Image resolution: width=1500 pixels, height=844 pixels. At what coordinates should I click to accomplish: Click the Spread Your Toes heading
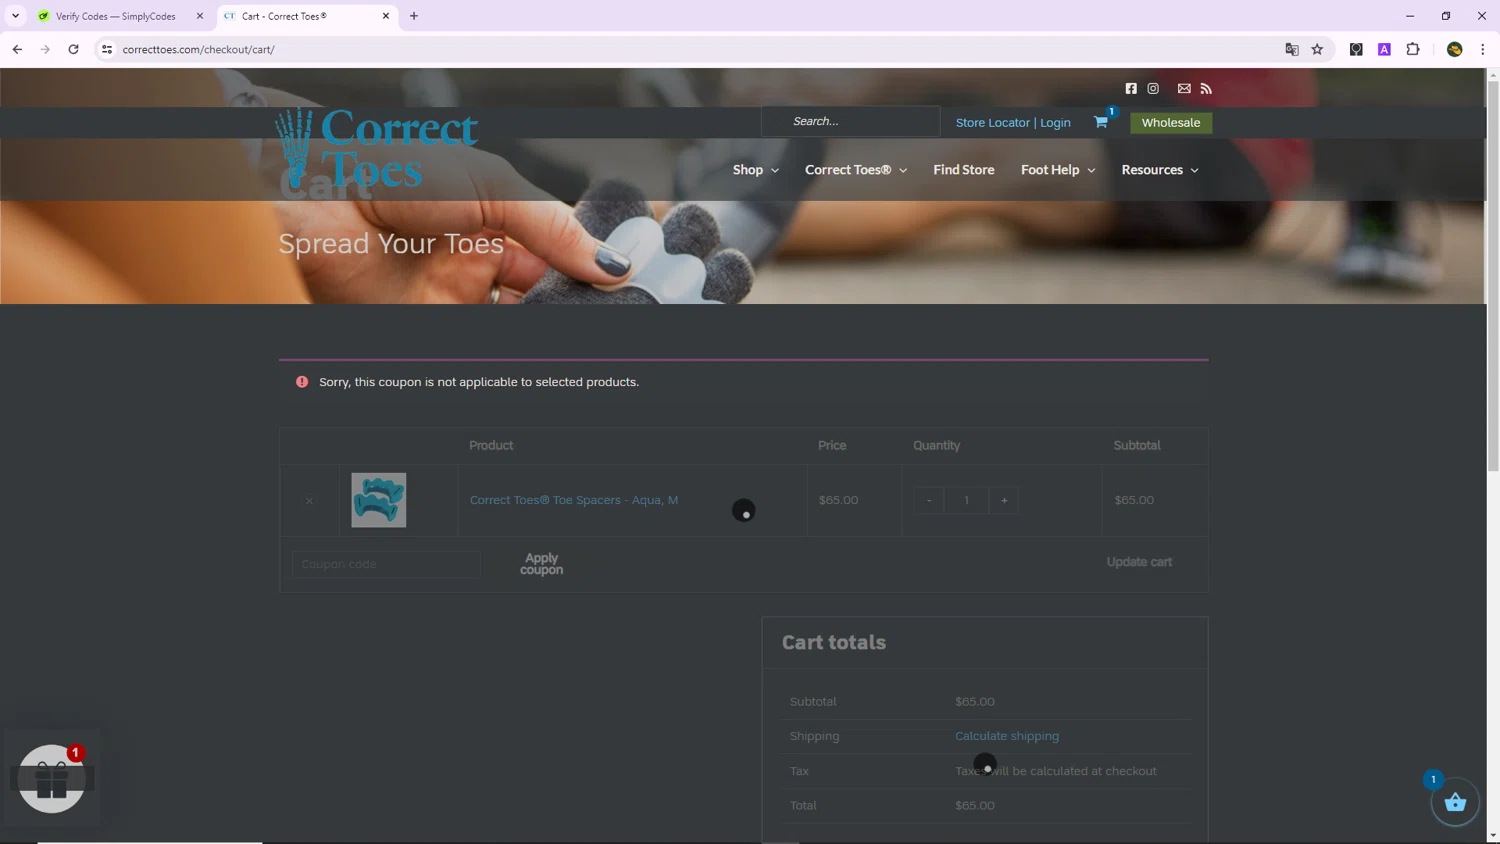click(x=391, y=244)
